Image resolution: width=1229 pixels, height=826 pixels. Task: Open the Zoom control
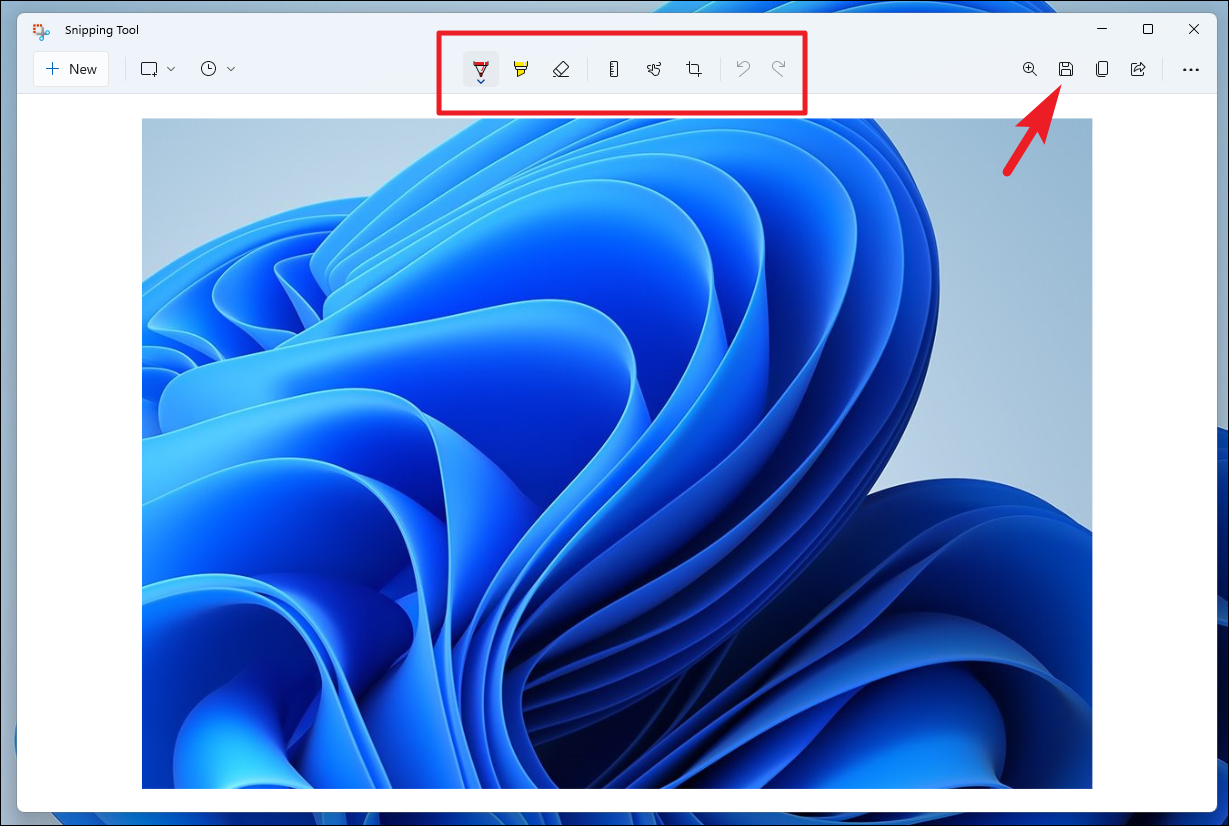coord(1030,69)
